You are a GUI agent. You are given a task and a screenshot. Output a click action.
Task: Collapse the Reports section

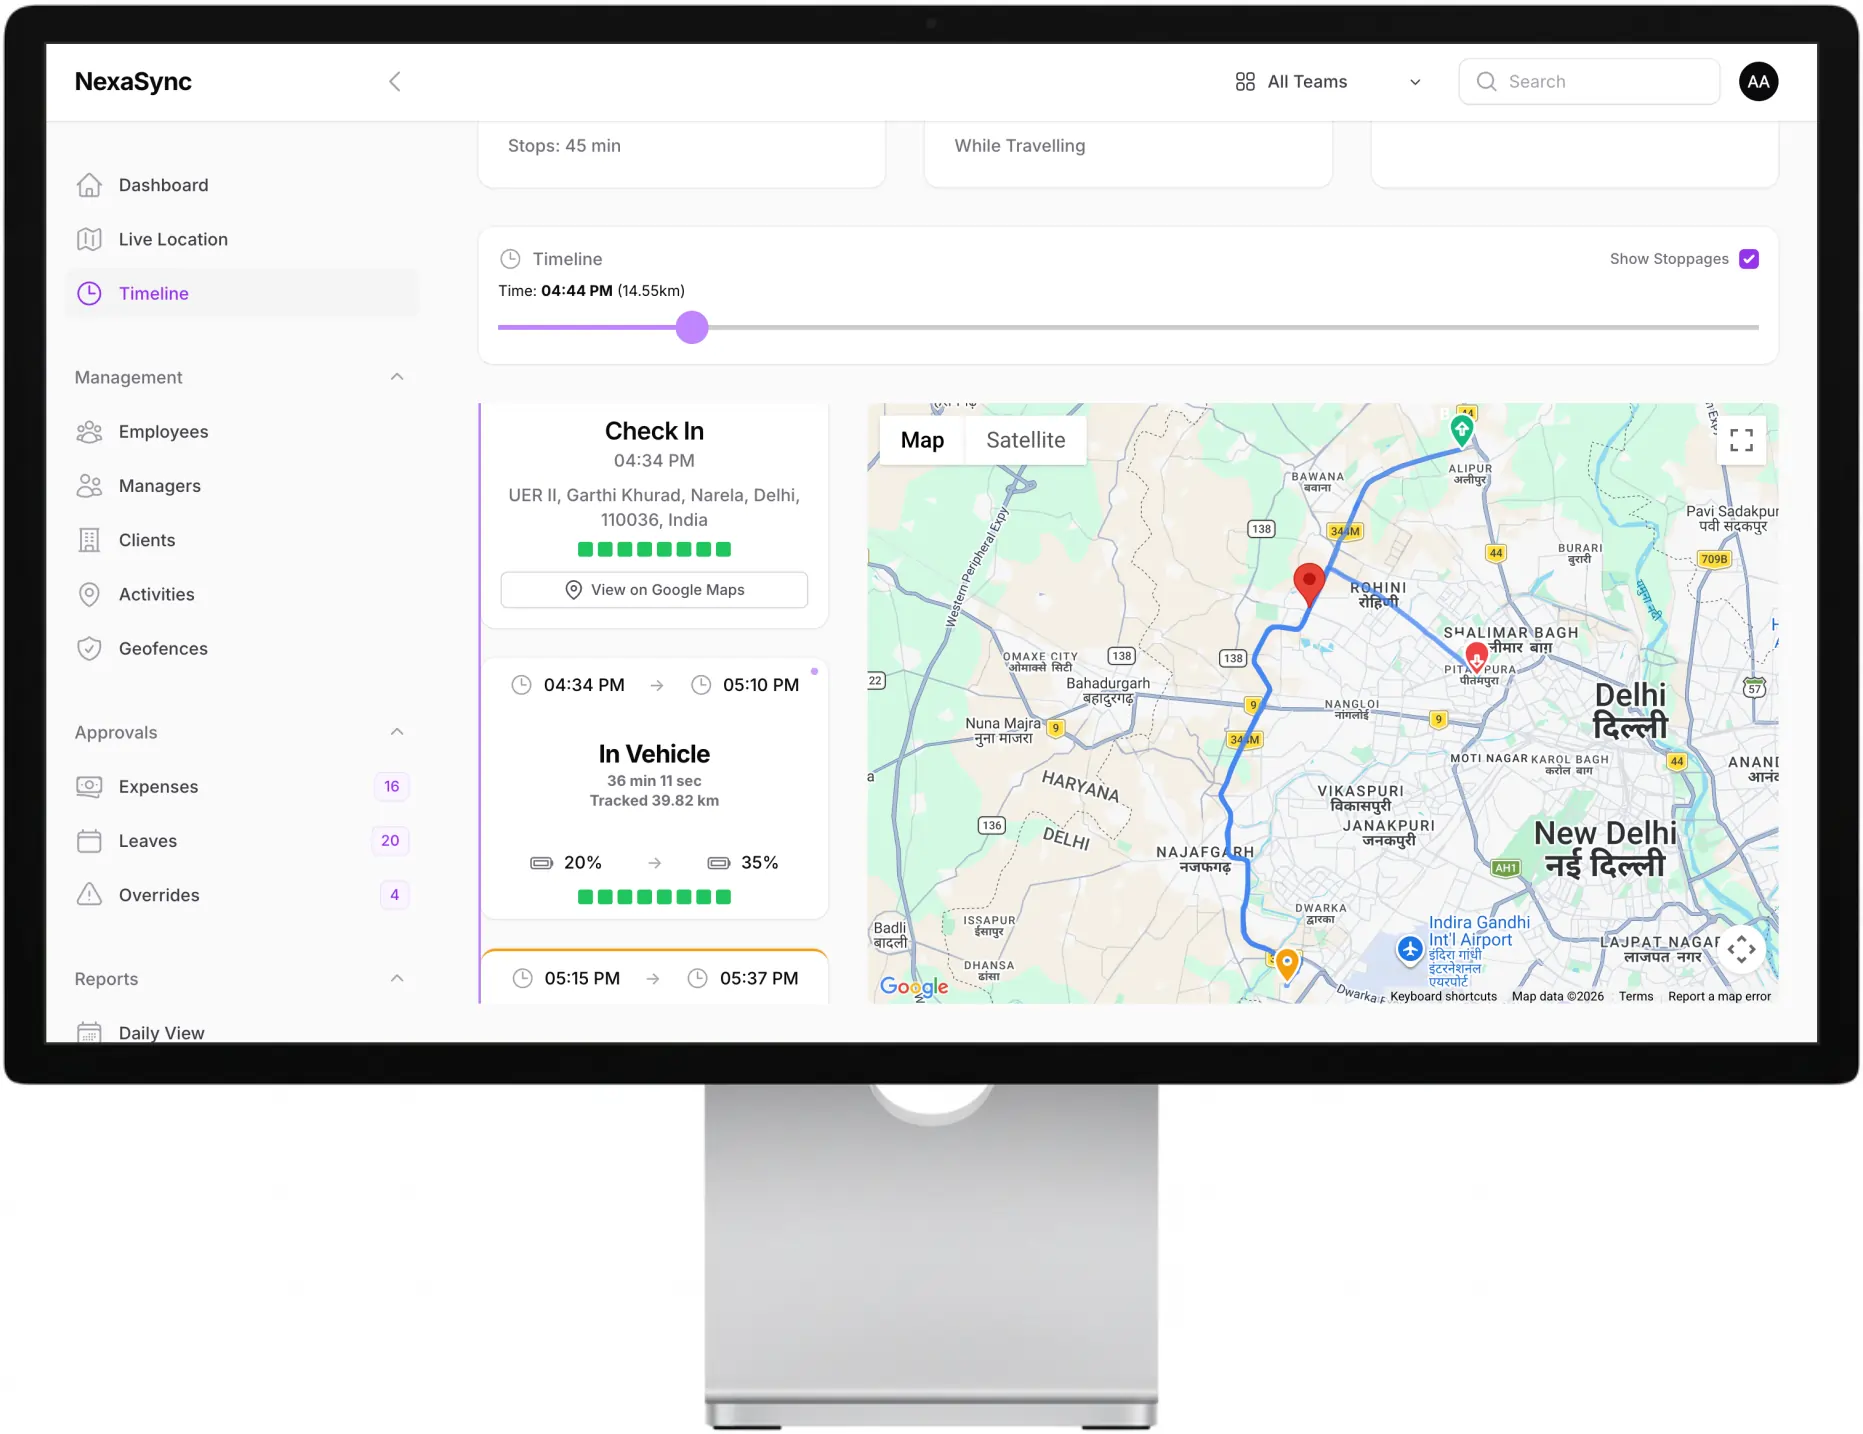click(x=397, y=979)
